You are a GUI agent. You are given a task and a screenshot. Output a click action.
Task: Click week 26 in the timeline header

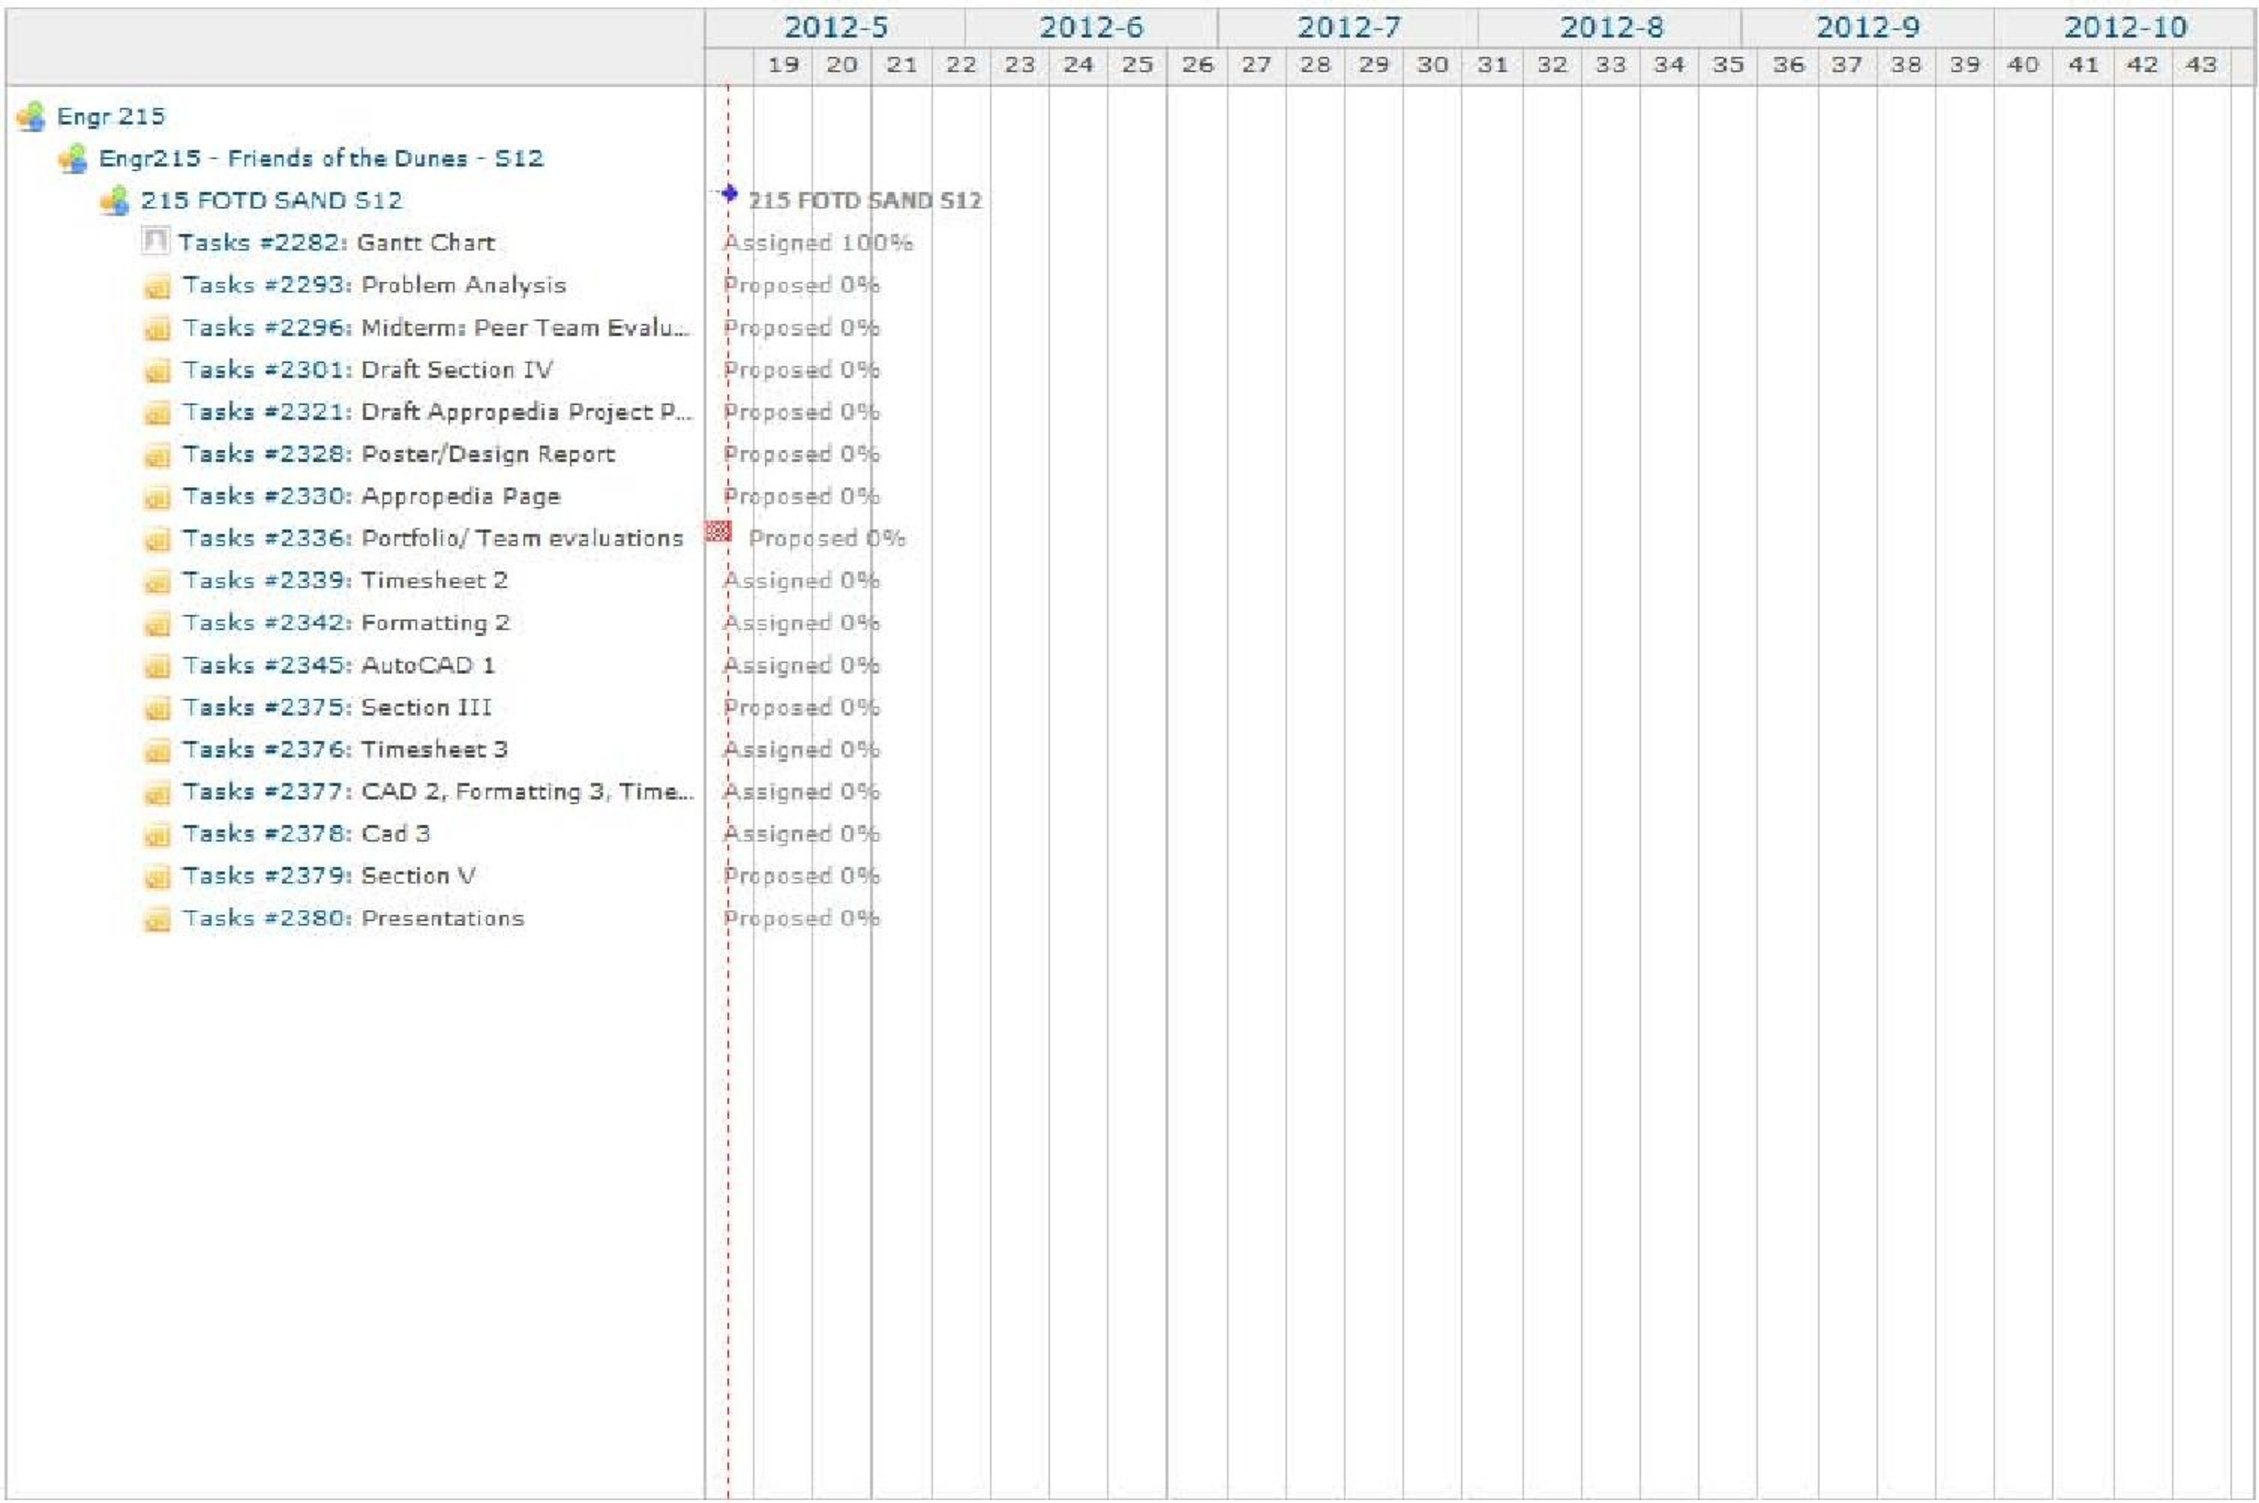tap(1197, 66)
